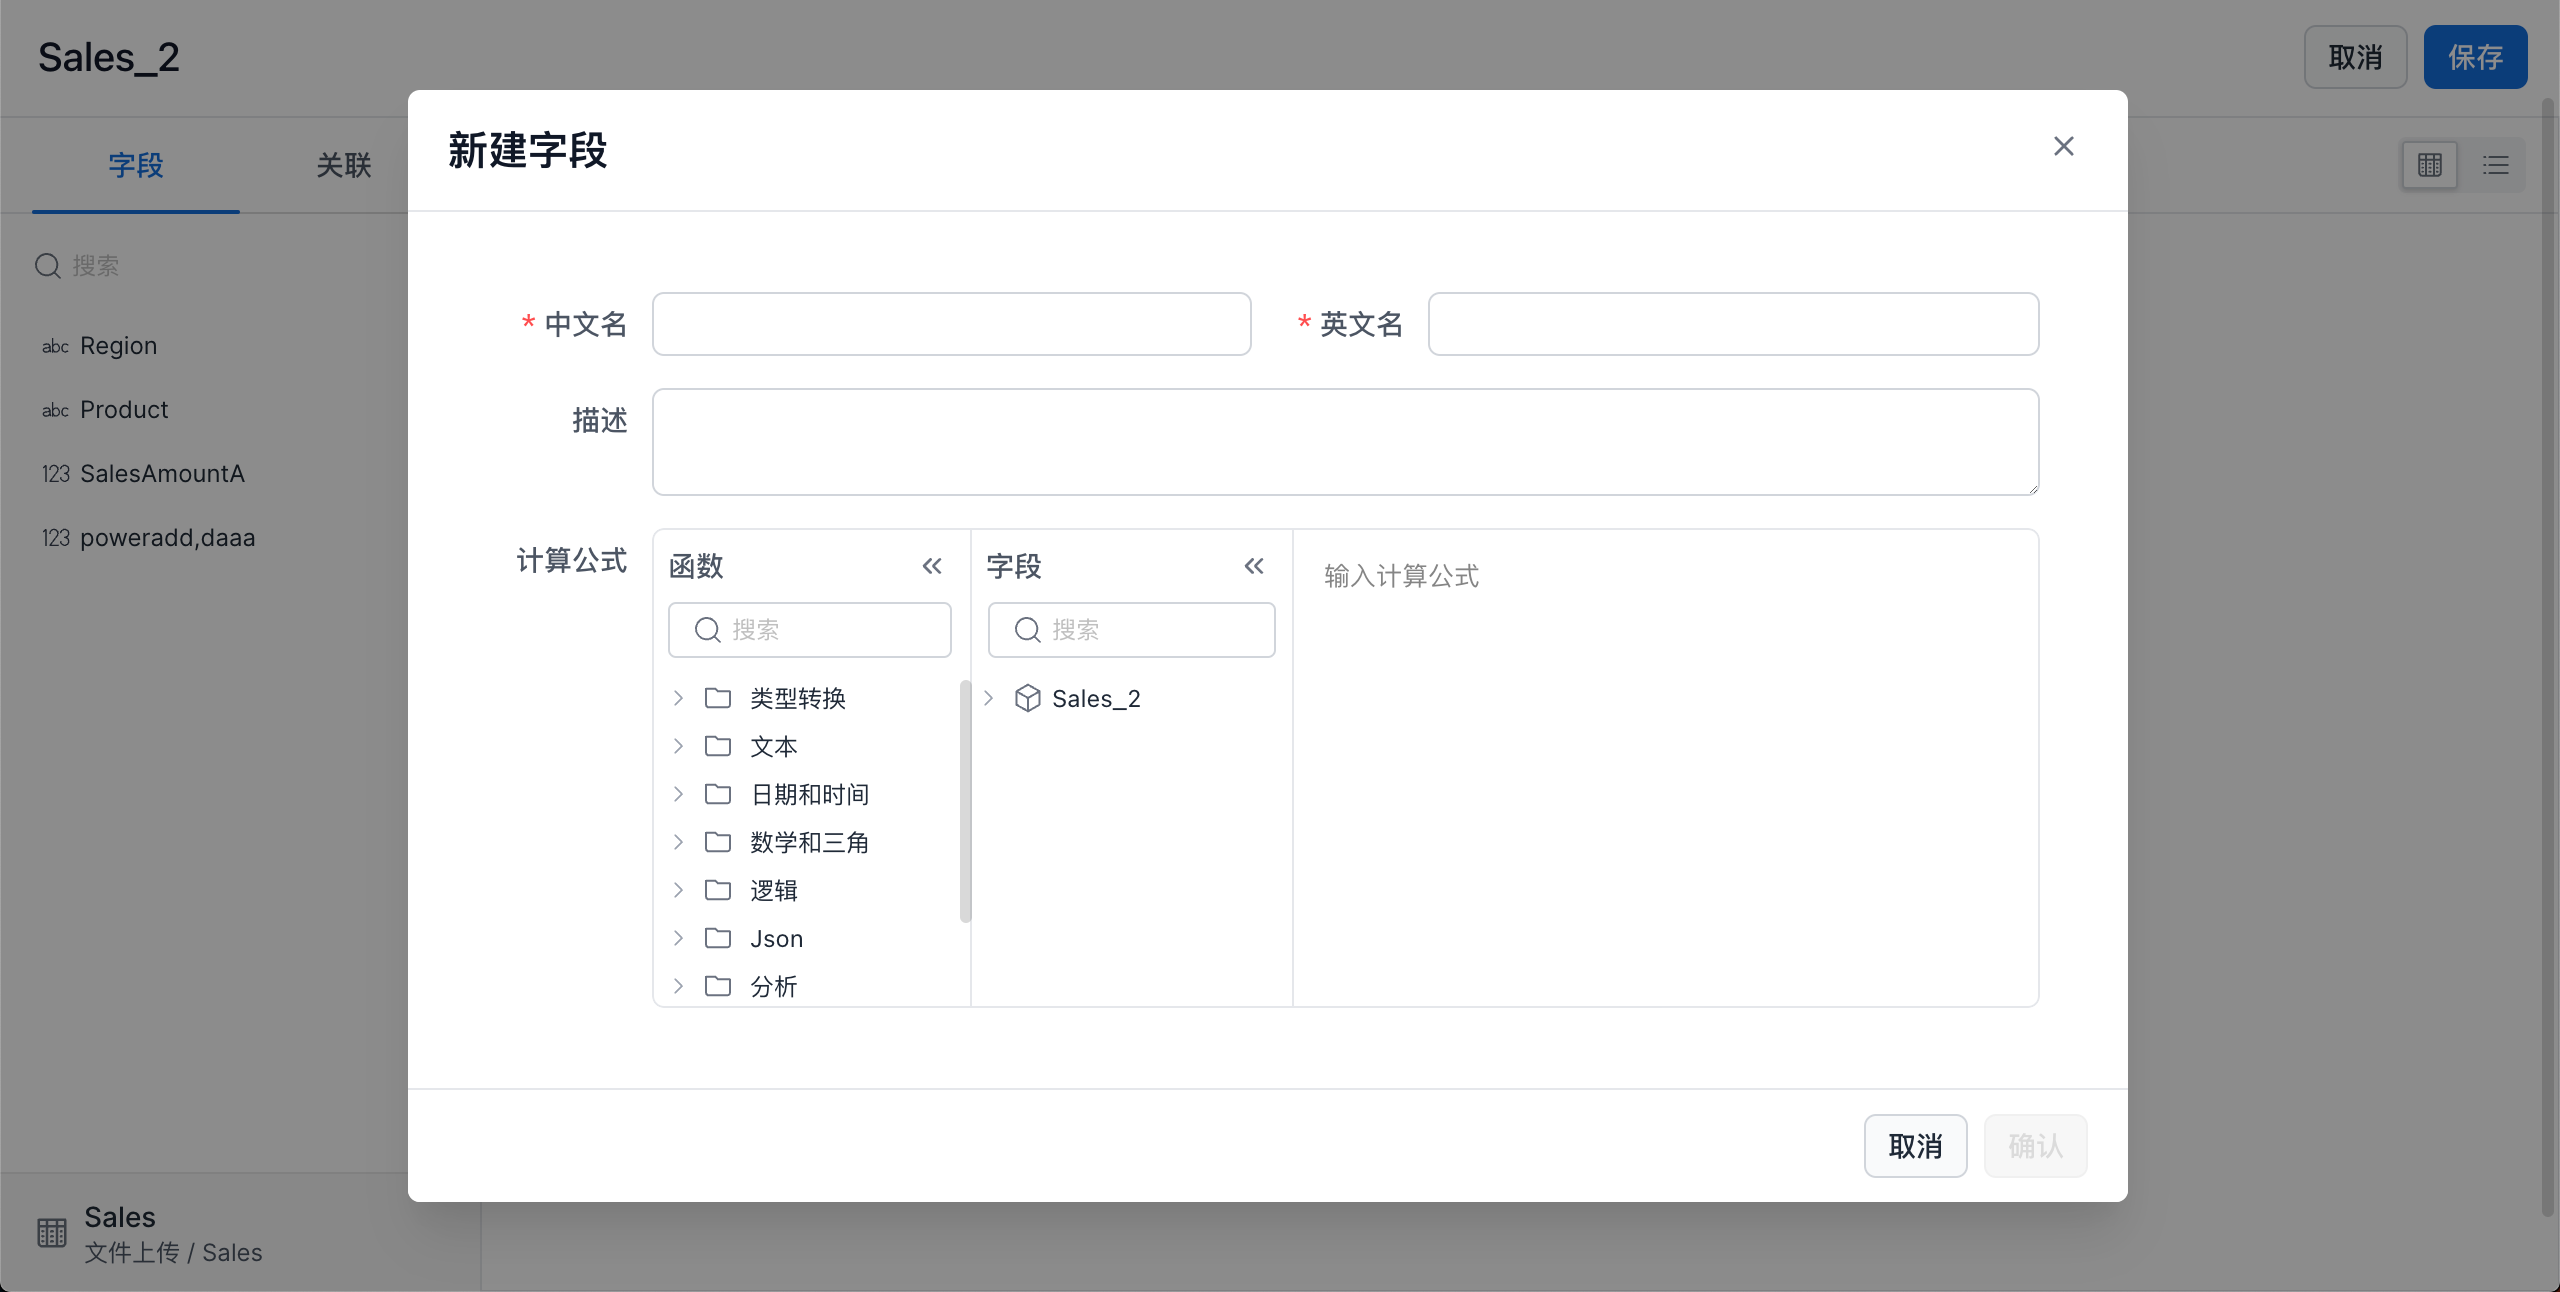The height and width of the screenshot is (1292, 2560).
Task: Expand the 文本 function category
Action: coord(678,746)
